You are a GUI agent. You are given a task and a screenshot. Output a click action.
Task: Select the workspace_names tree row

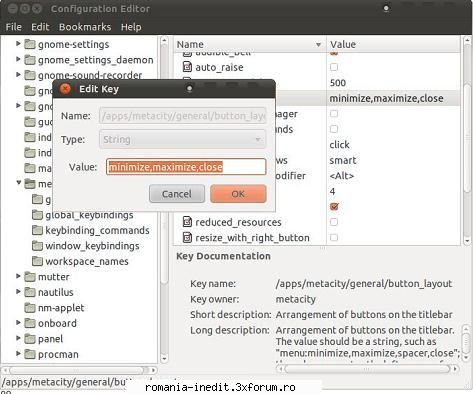point(80,261)
